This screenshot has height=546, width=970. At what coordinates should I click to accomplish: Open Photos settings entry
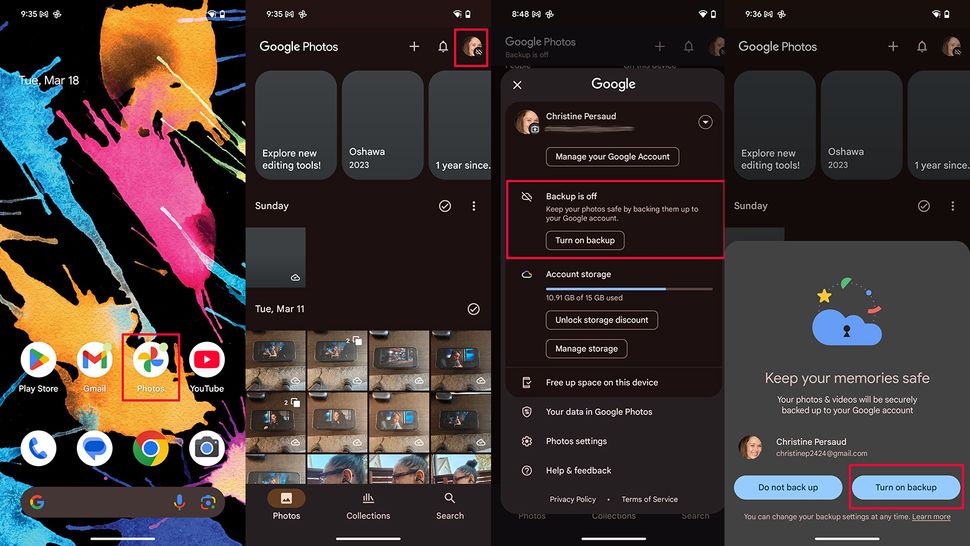(x=614, y=441)
